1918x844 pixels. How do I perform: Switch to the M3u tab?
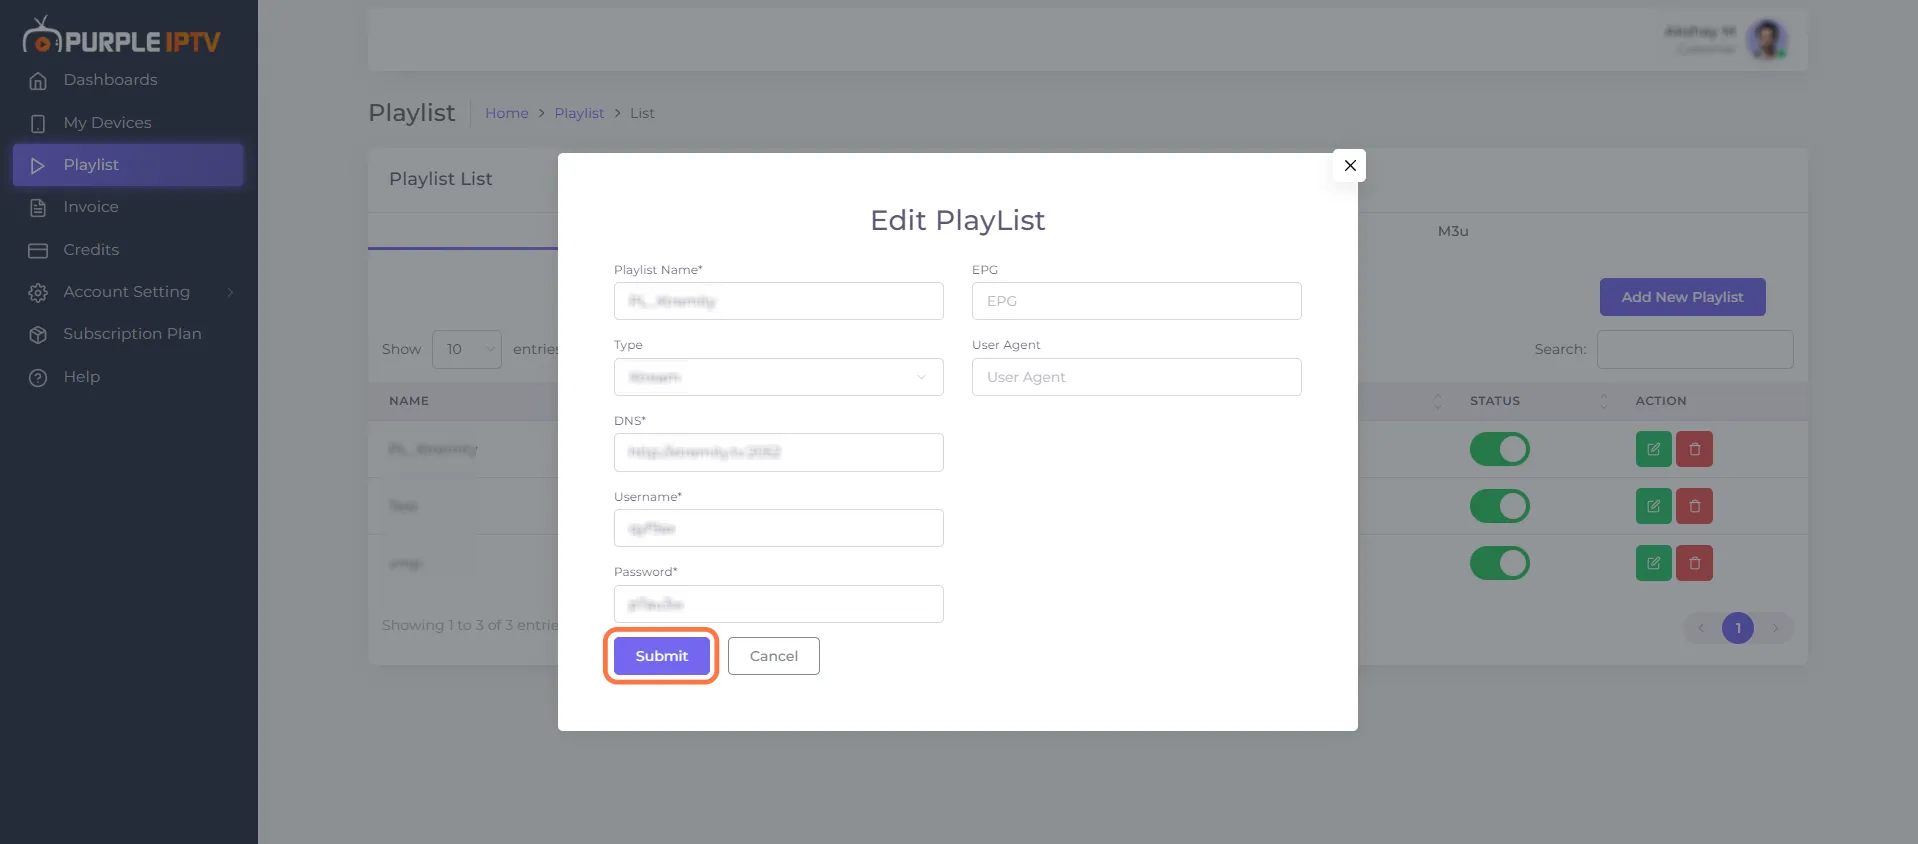1453,231
